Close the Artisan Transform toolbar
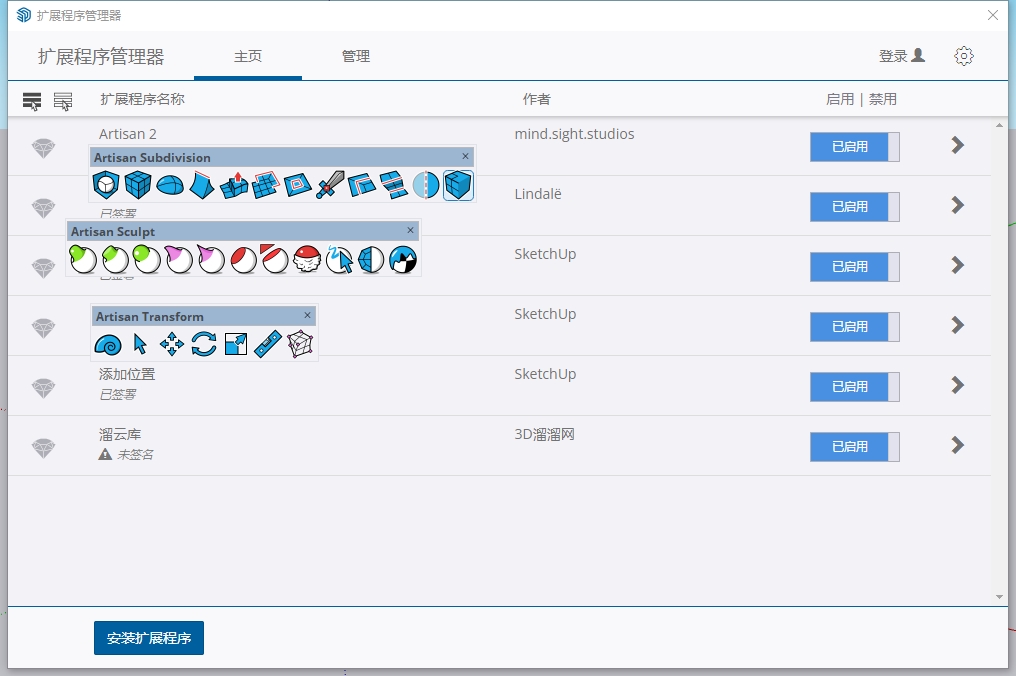Screen dimensions: 1016x676 308,315
